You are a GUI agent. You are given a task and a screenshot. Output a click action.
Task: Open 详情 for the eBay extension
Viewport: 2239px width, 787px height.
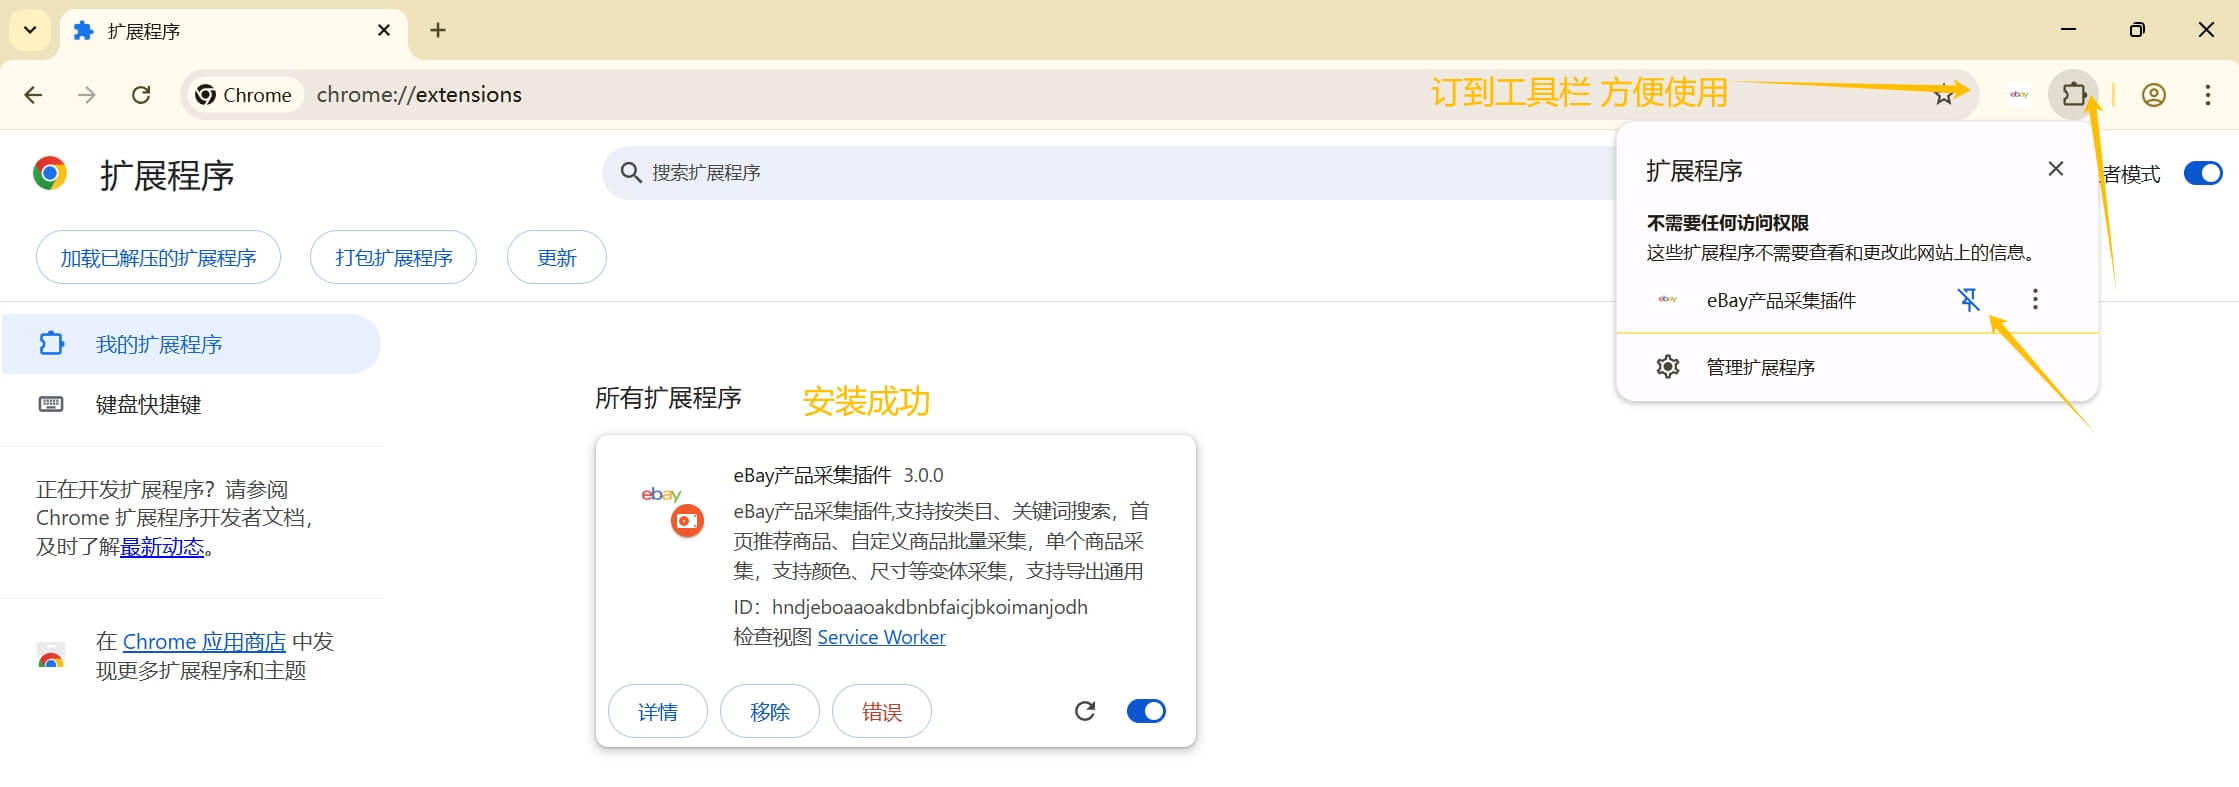coord(658,711)
